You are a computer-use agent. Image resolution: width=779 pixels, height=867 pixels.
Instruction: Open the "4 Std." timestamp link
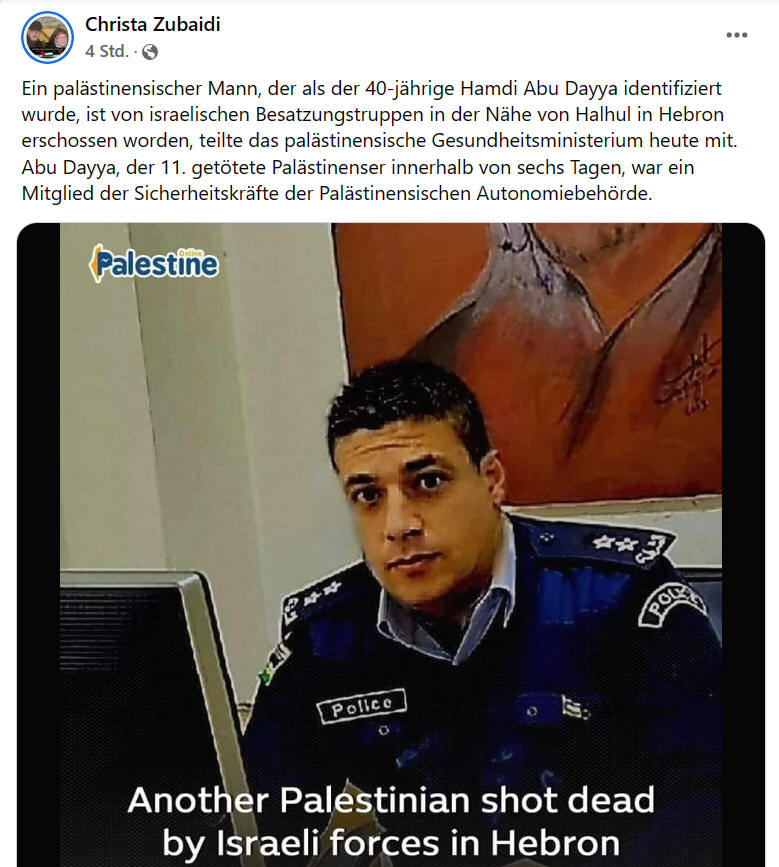107,51
